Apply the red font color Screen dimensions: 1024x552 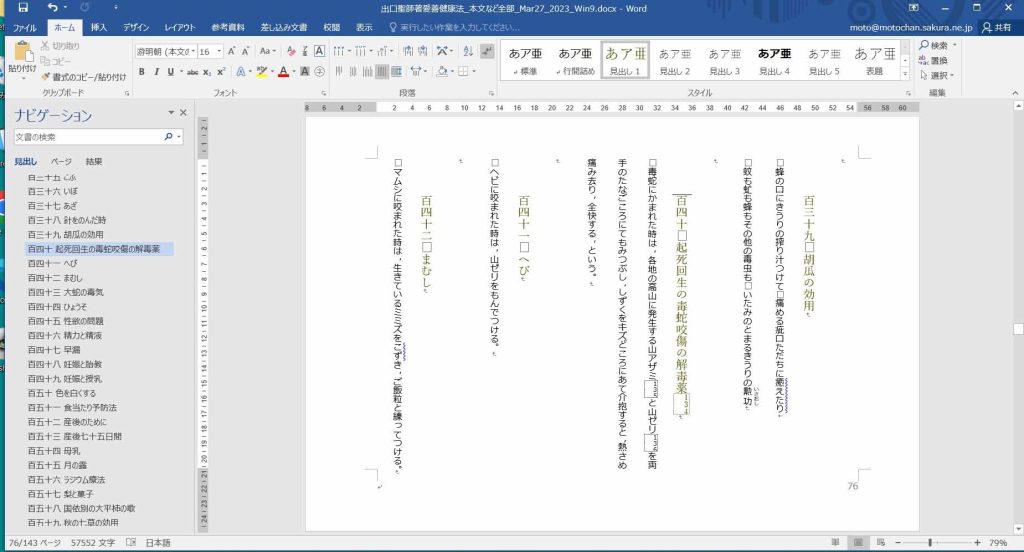[x=283, y=71]
